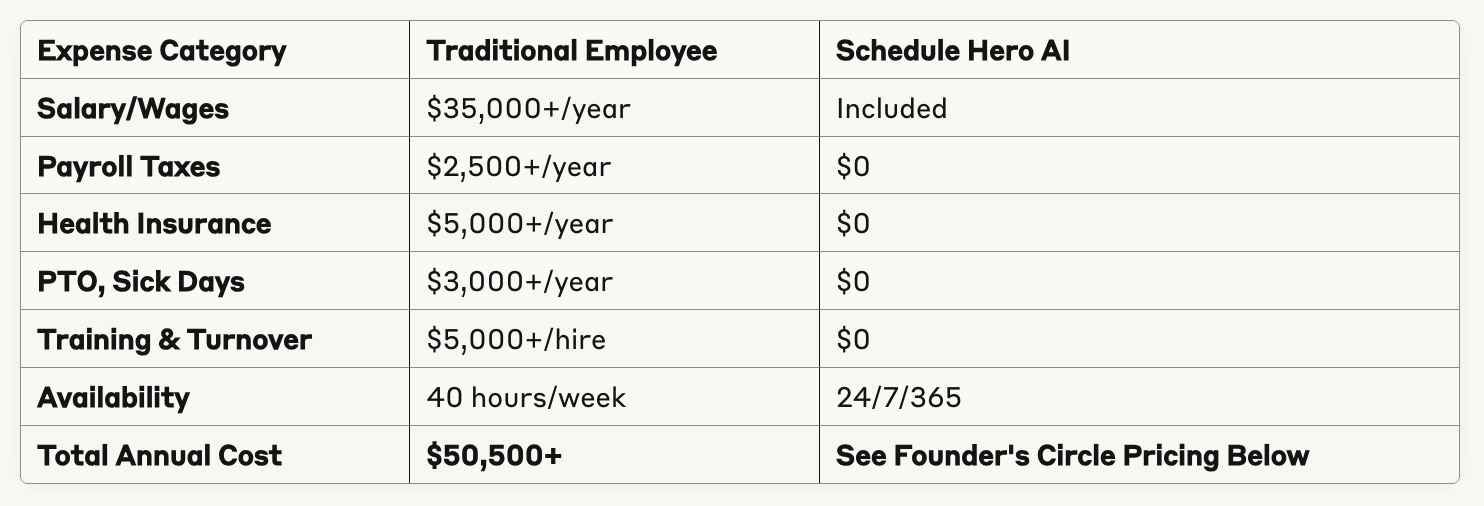
Task: Click the PTO, Sick Days row label
Action: point(141,281)
